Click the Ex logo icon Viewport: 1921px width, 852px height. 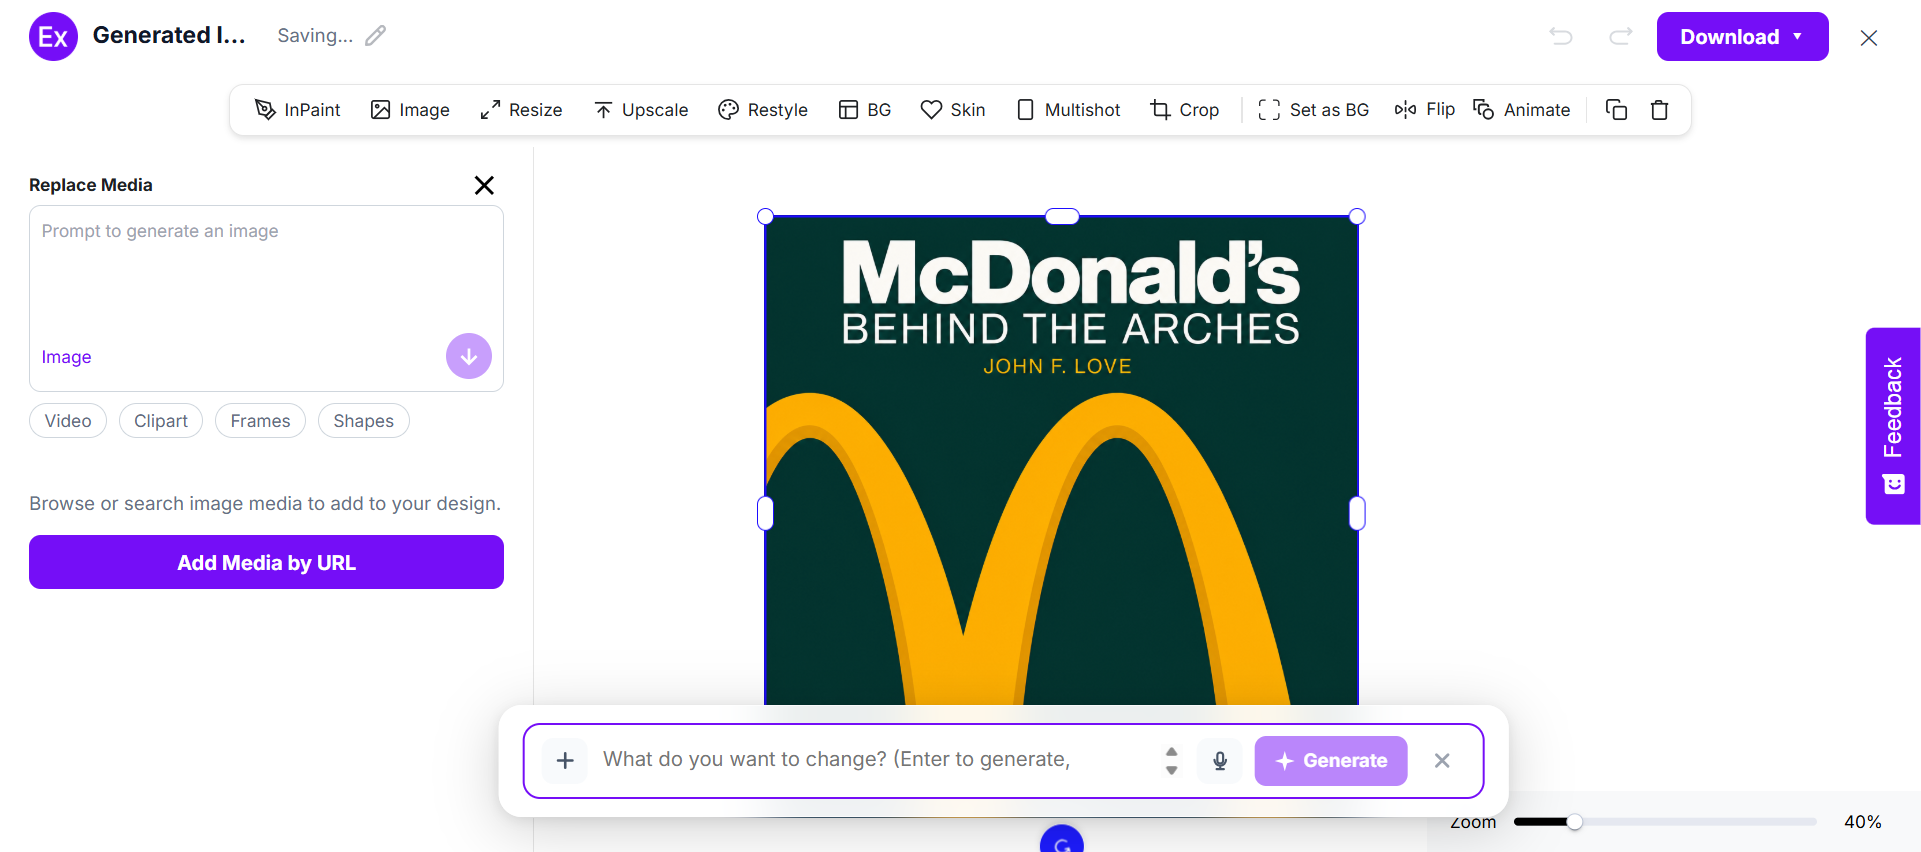point(53,37)
